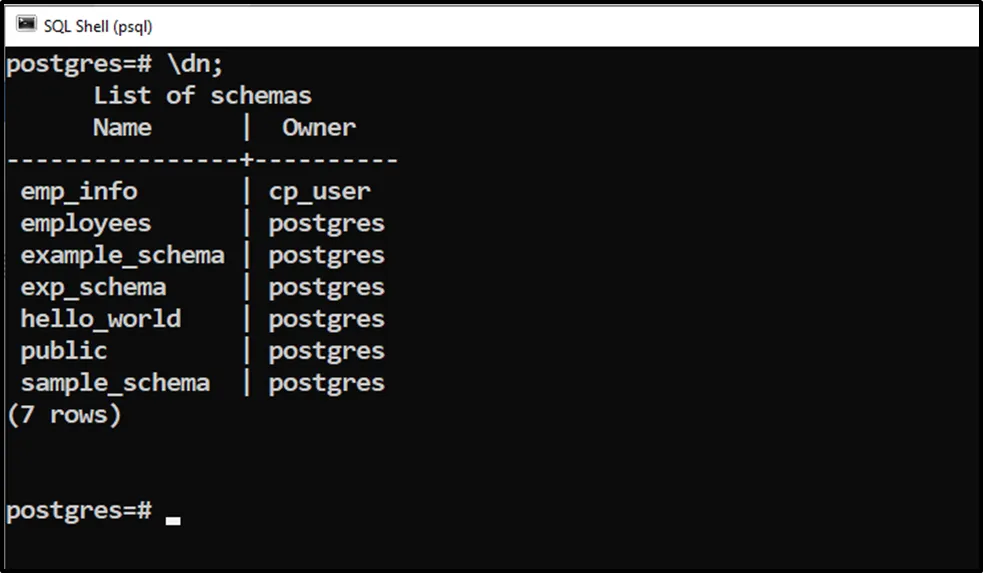Select the employees schema name
Viewport: 983px width, 573px height.
coord(86,224)
